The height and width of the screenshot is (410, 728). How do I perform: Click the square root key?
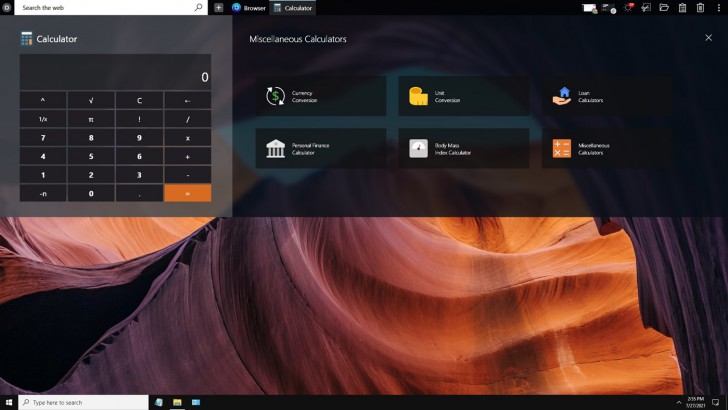point(91,100)
